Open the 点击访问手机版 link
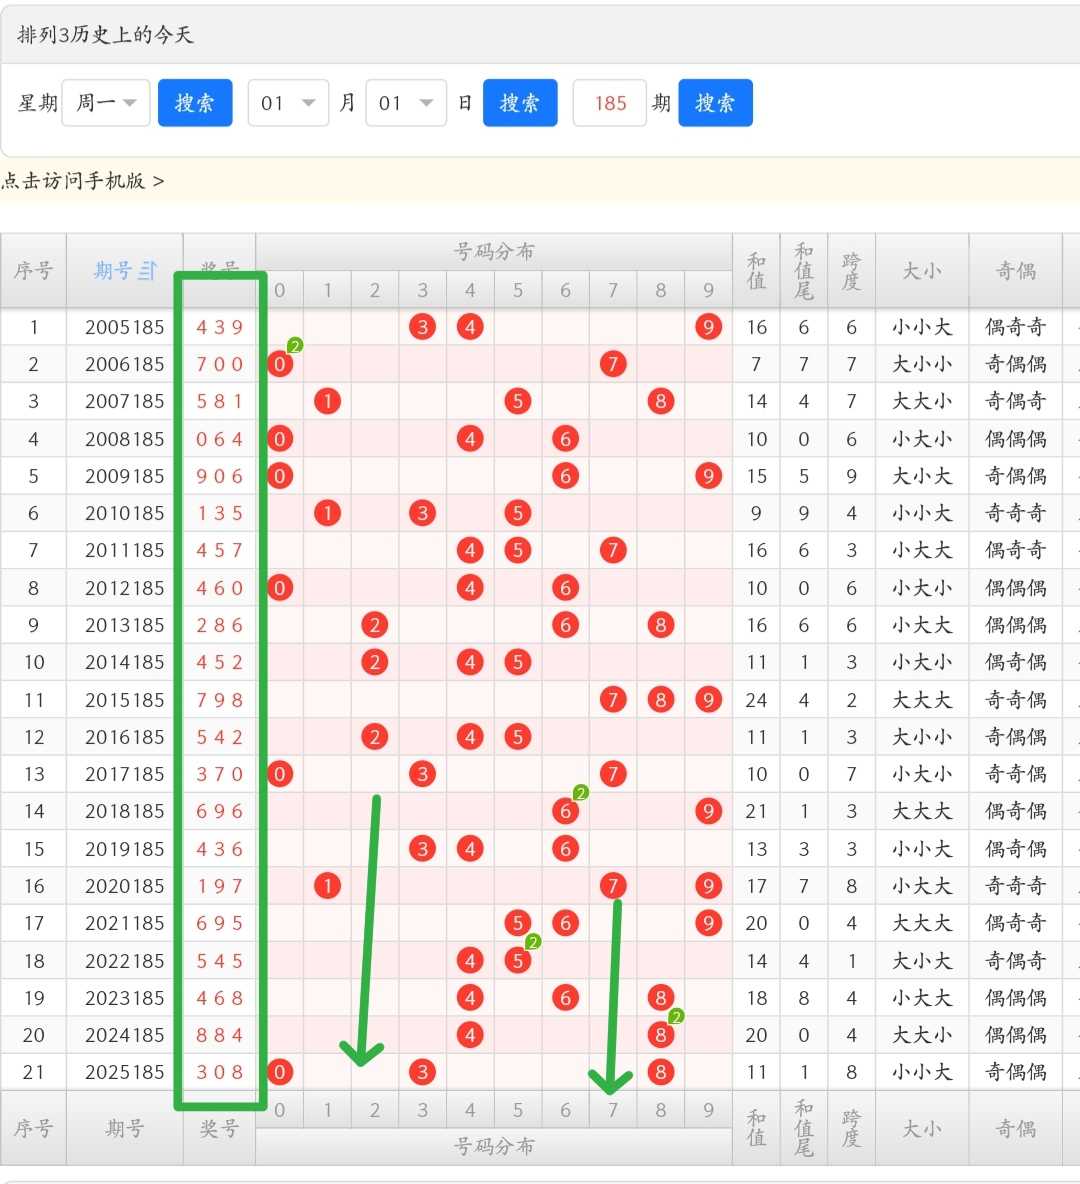Screen dimensions: 1080x1184 pyautogui.click(x=82, y=181)
